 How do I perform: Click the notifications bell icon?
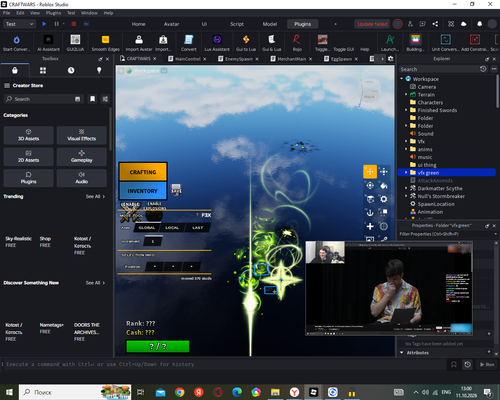(479, 24)
